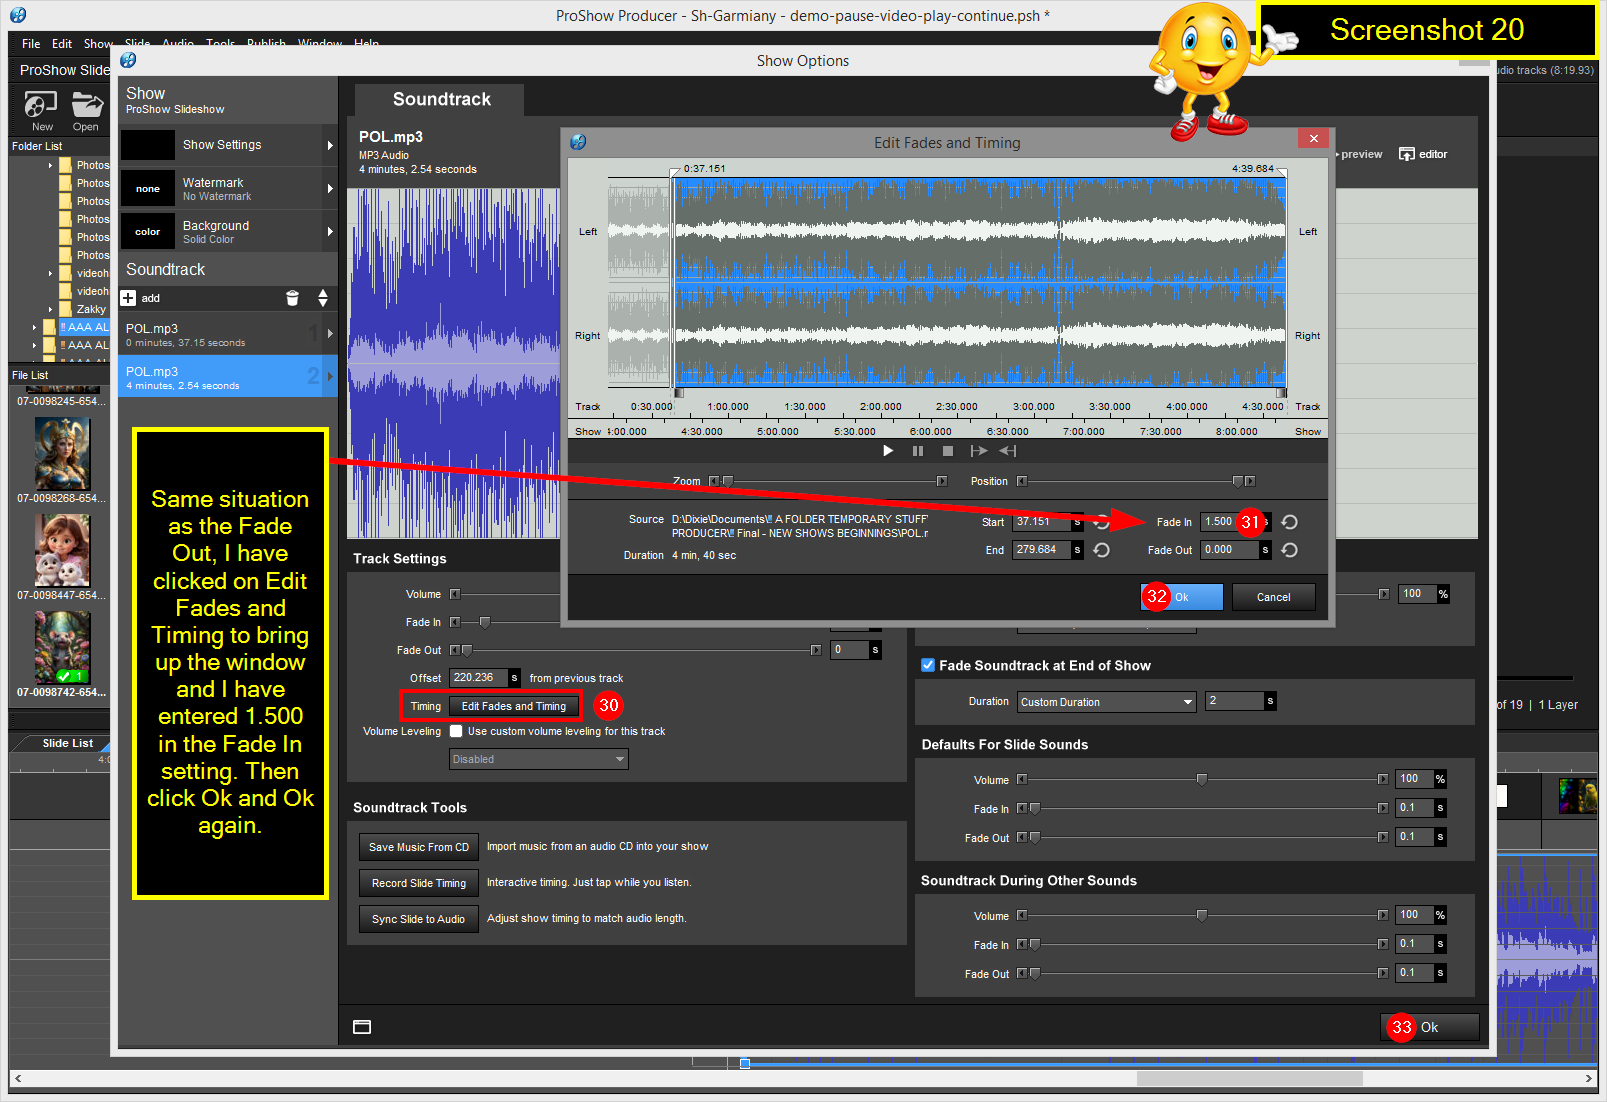Open the Edit menu

(62, 44)
